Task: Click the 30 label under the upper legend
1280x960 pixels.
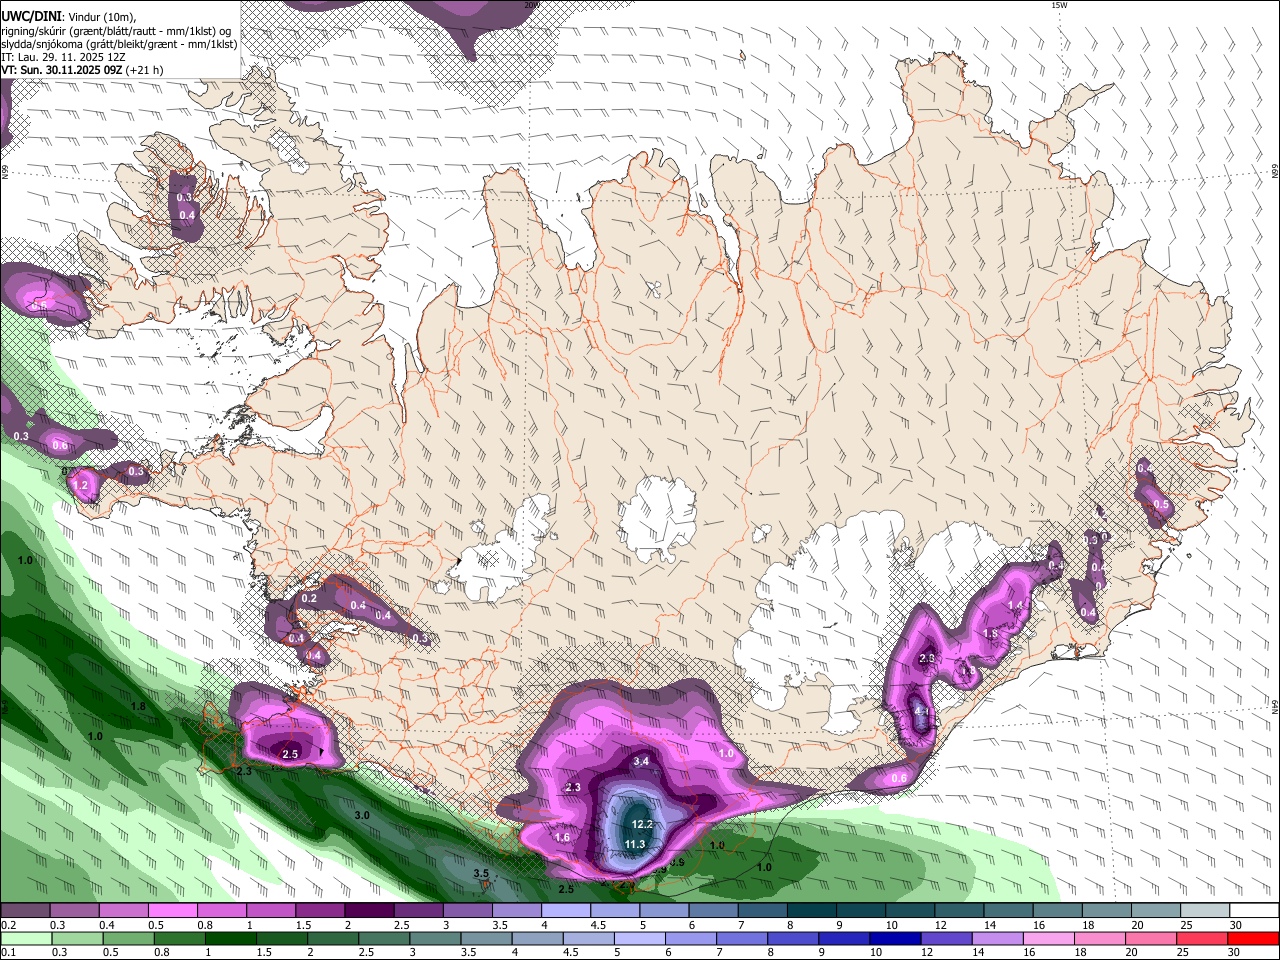Action: (x=1236, y=925)
